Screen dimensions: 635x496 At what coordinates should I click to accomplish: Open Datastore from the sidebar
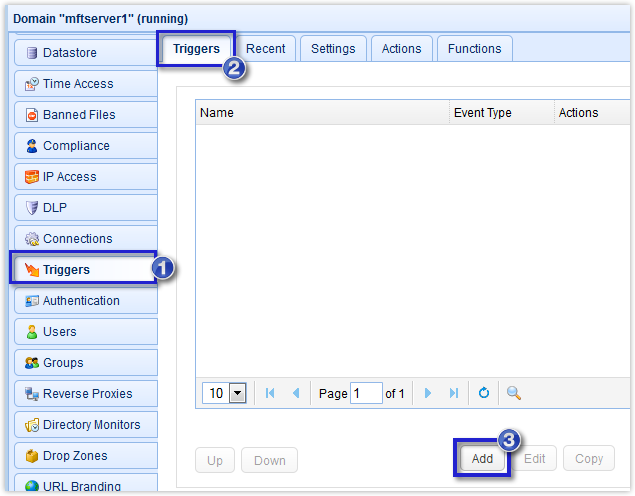(85, 53)
